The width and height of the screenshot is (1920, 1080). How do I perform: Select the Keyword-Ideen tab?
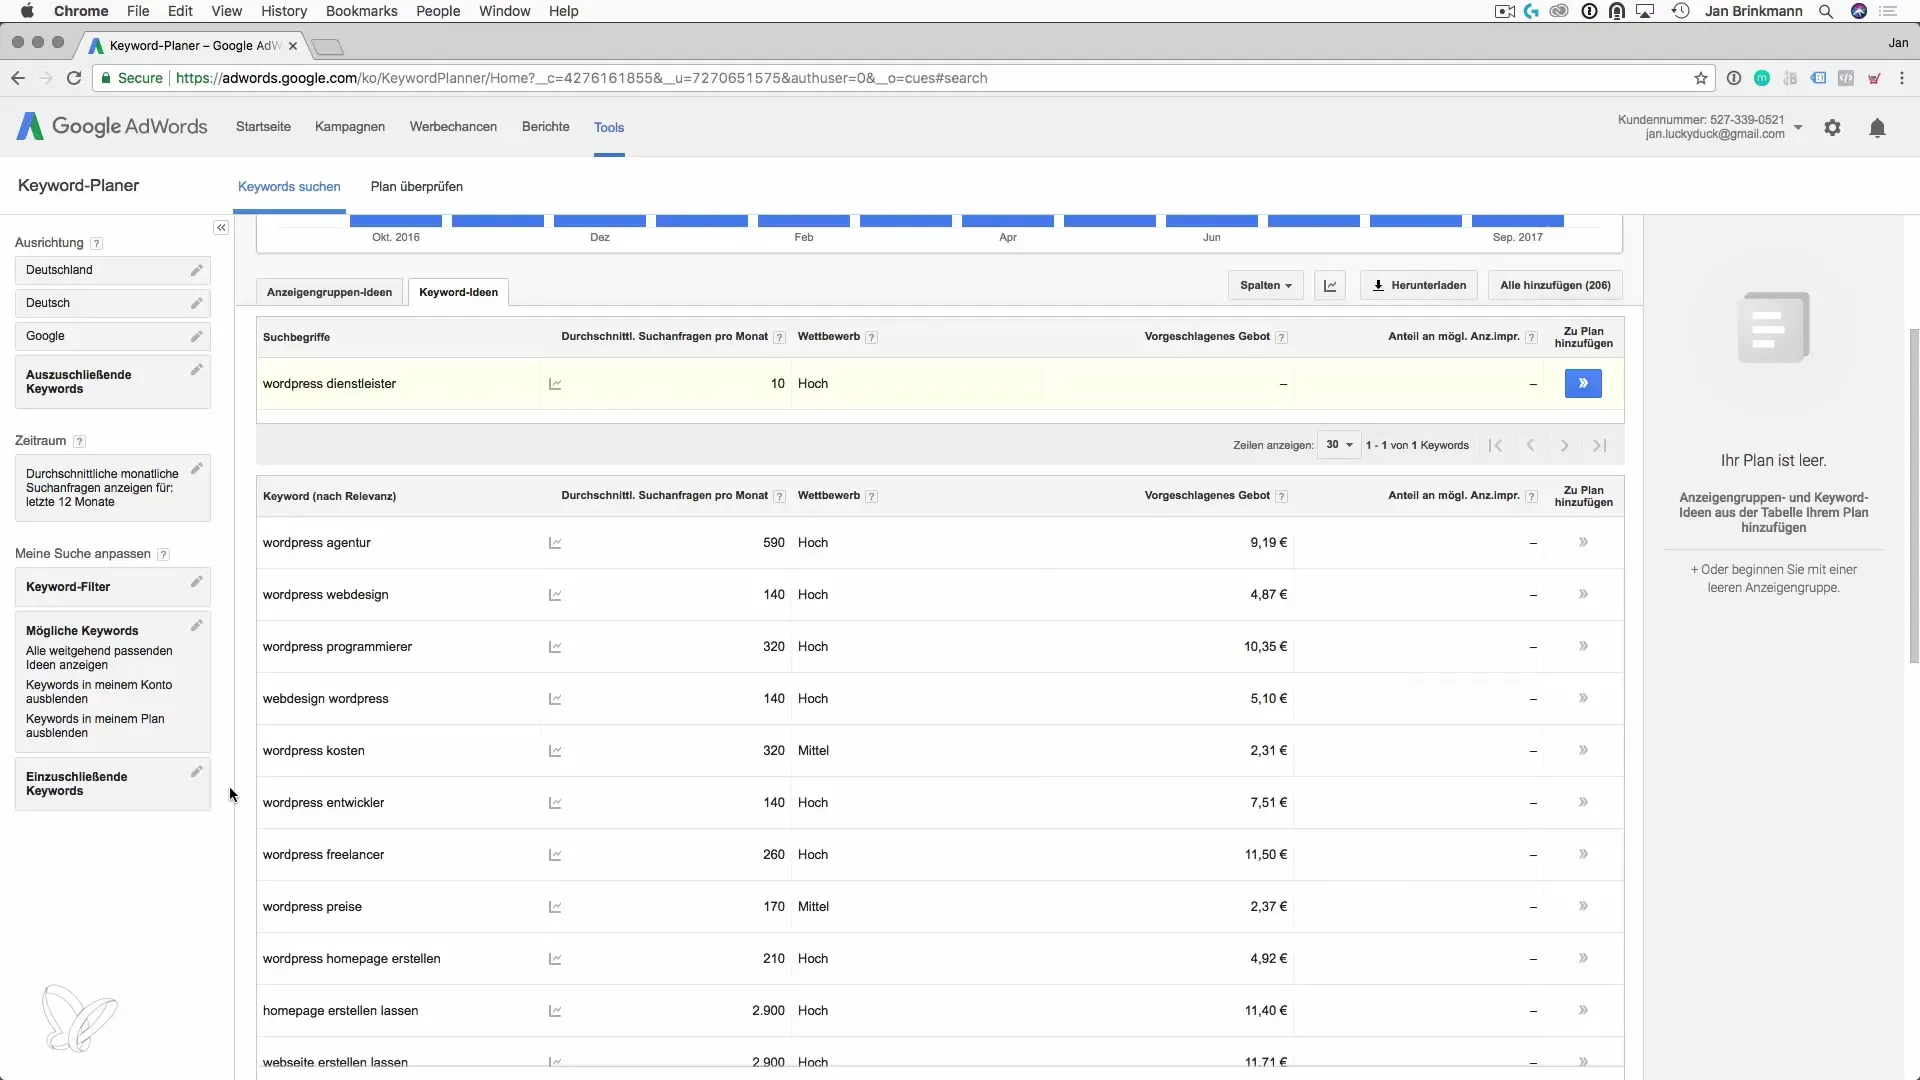tap(458, 292)
